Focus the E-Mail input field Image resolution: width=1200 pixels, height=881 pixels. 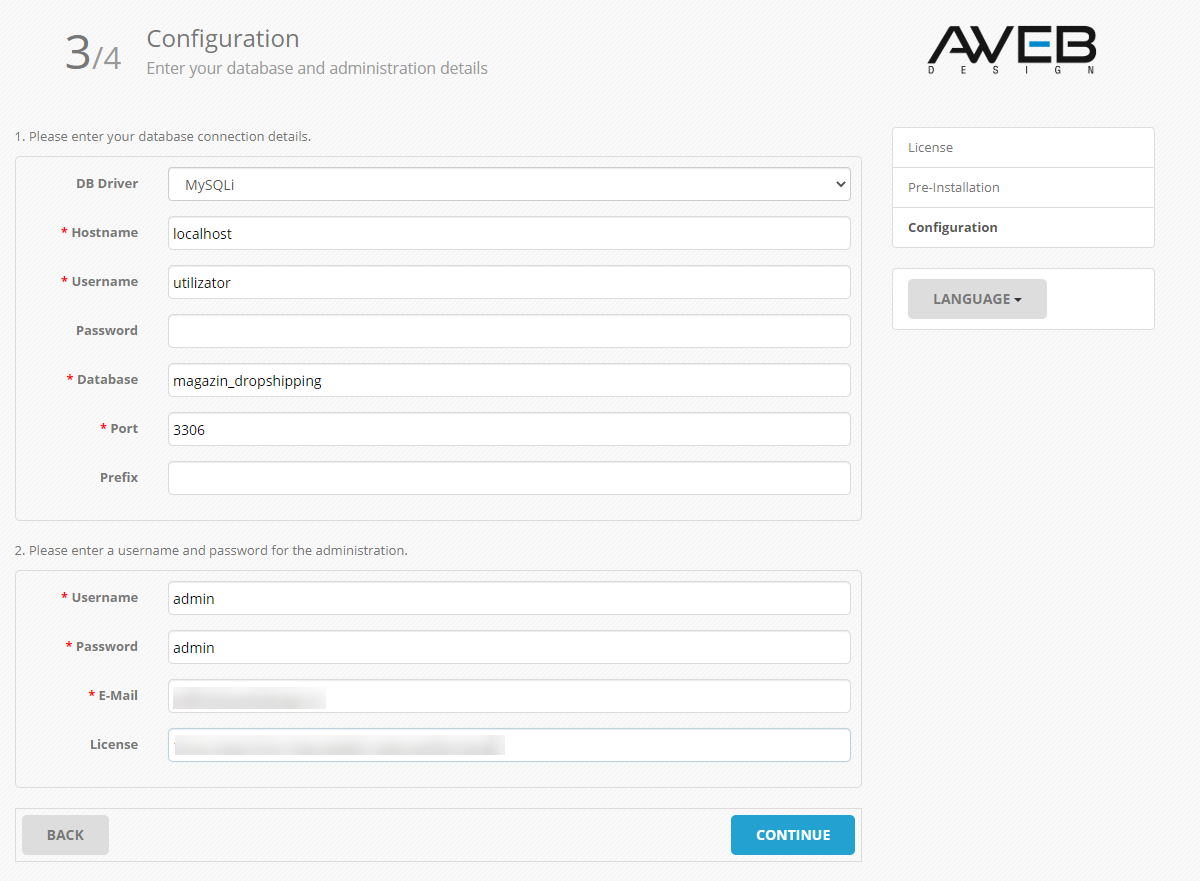click(509, 696)
